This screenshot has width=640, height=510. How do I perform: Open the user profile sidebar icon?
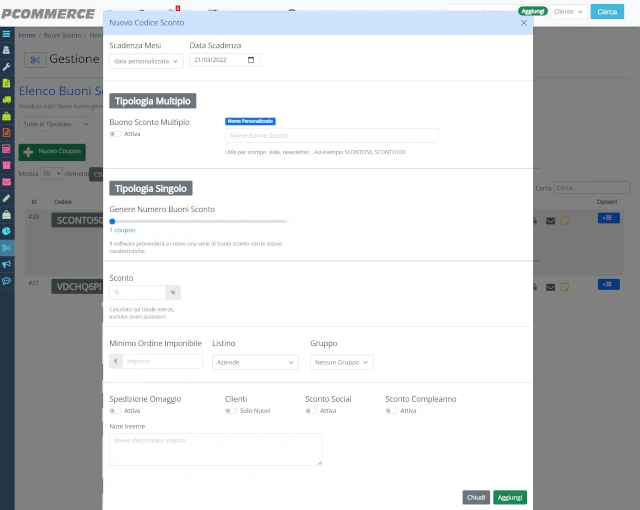click(7, 50)
